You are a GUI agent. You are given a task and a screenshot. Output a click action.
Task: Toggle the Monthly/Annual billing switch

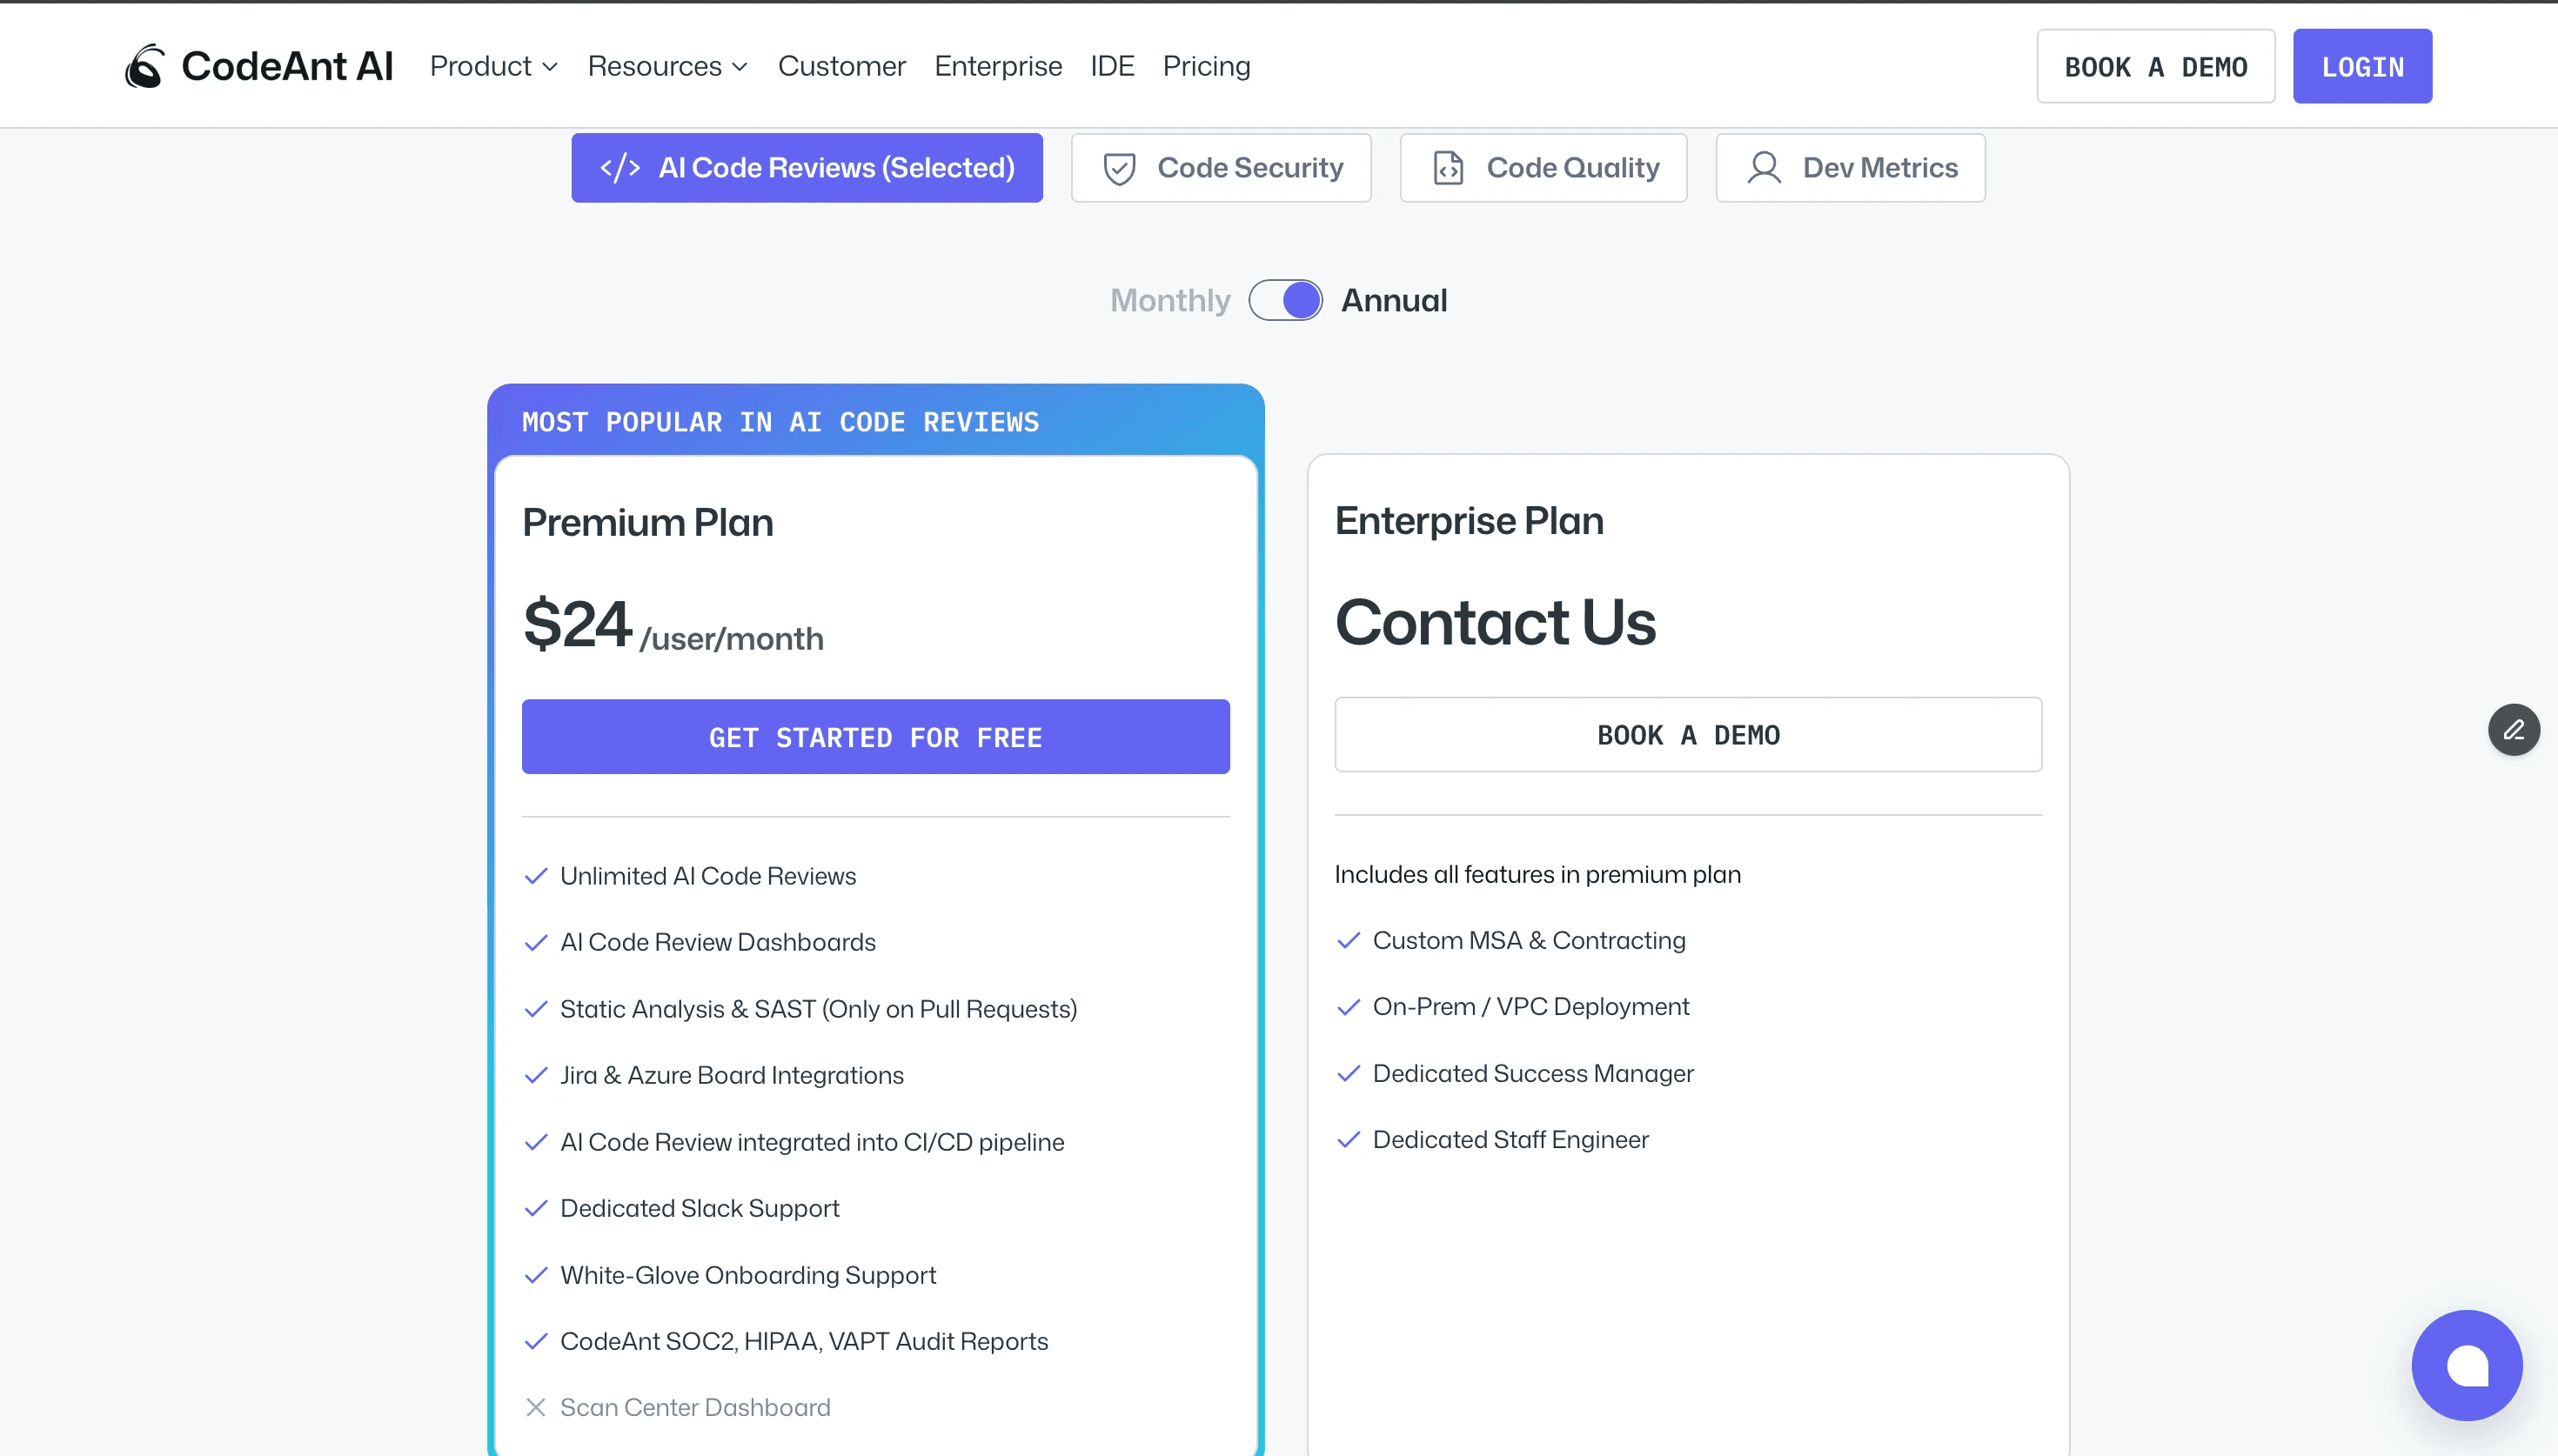pos(1285,300)
